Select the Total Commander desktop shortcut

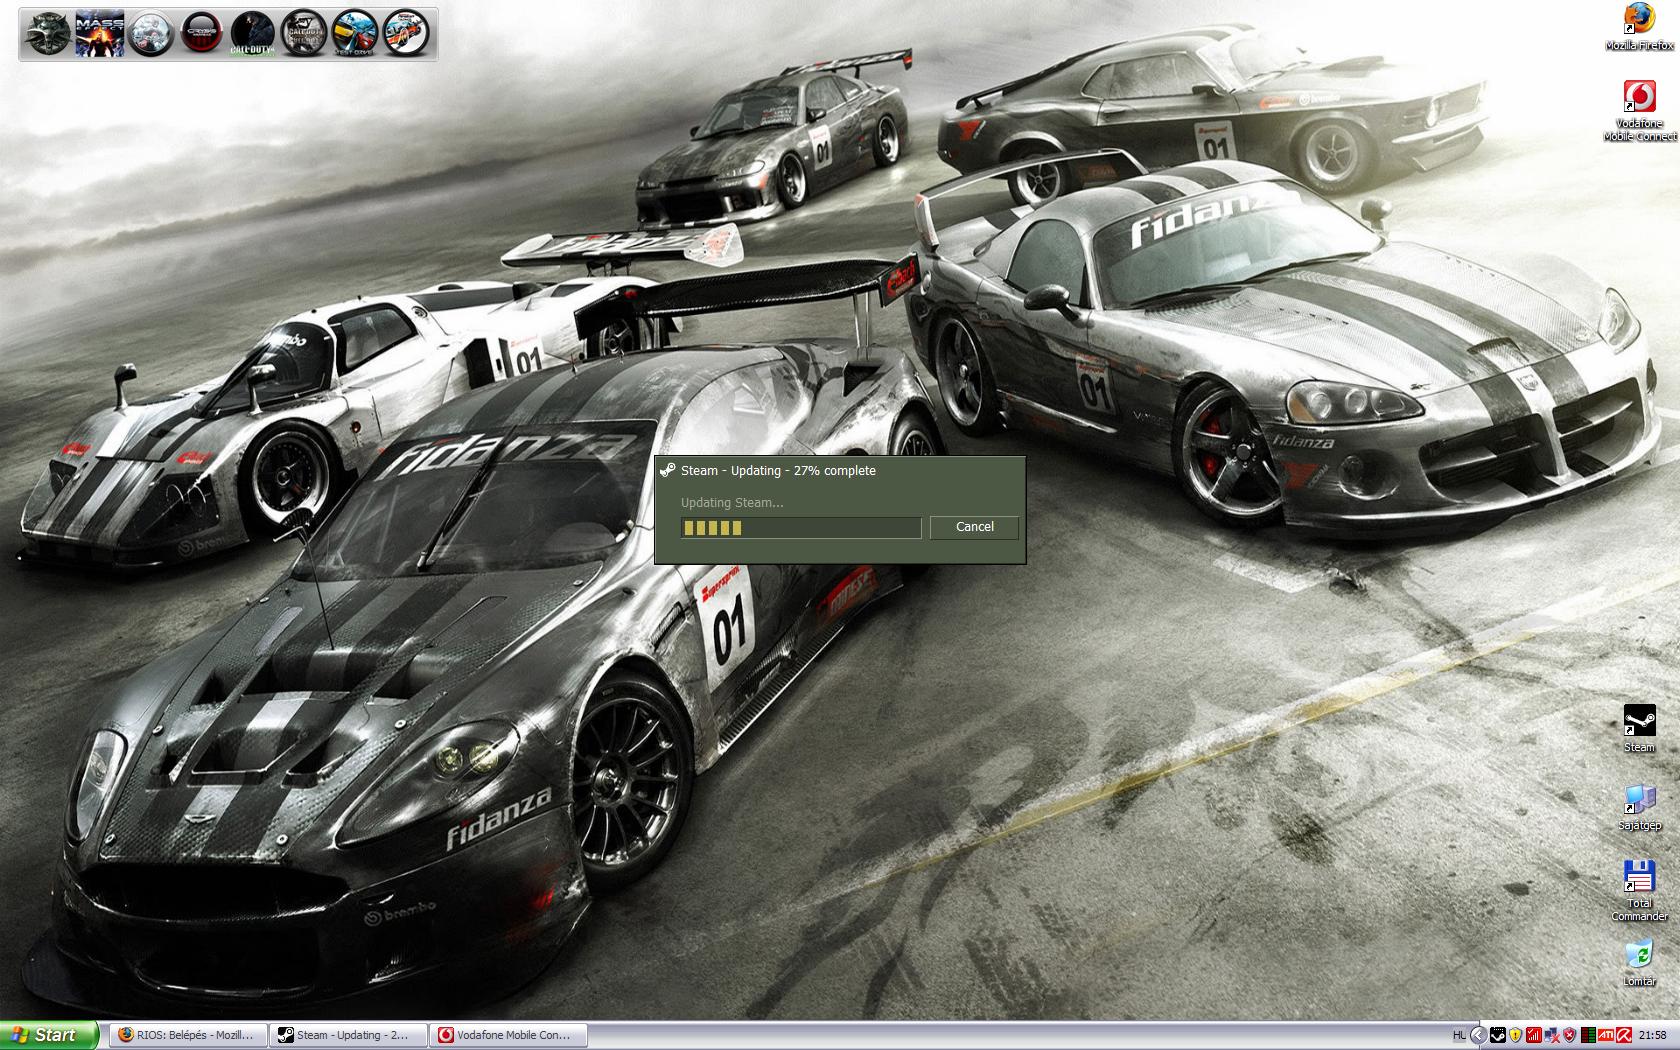pyautogui.click(x=1639, y=890)
